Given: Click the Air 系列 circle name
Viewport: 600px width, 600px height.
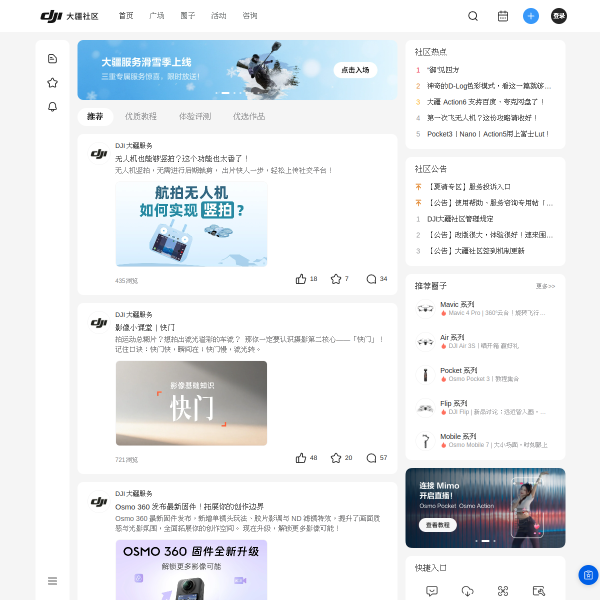Looking at the screenshot, I should [x=452, y=338].
